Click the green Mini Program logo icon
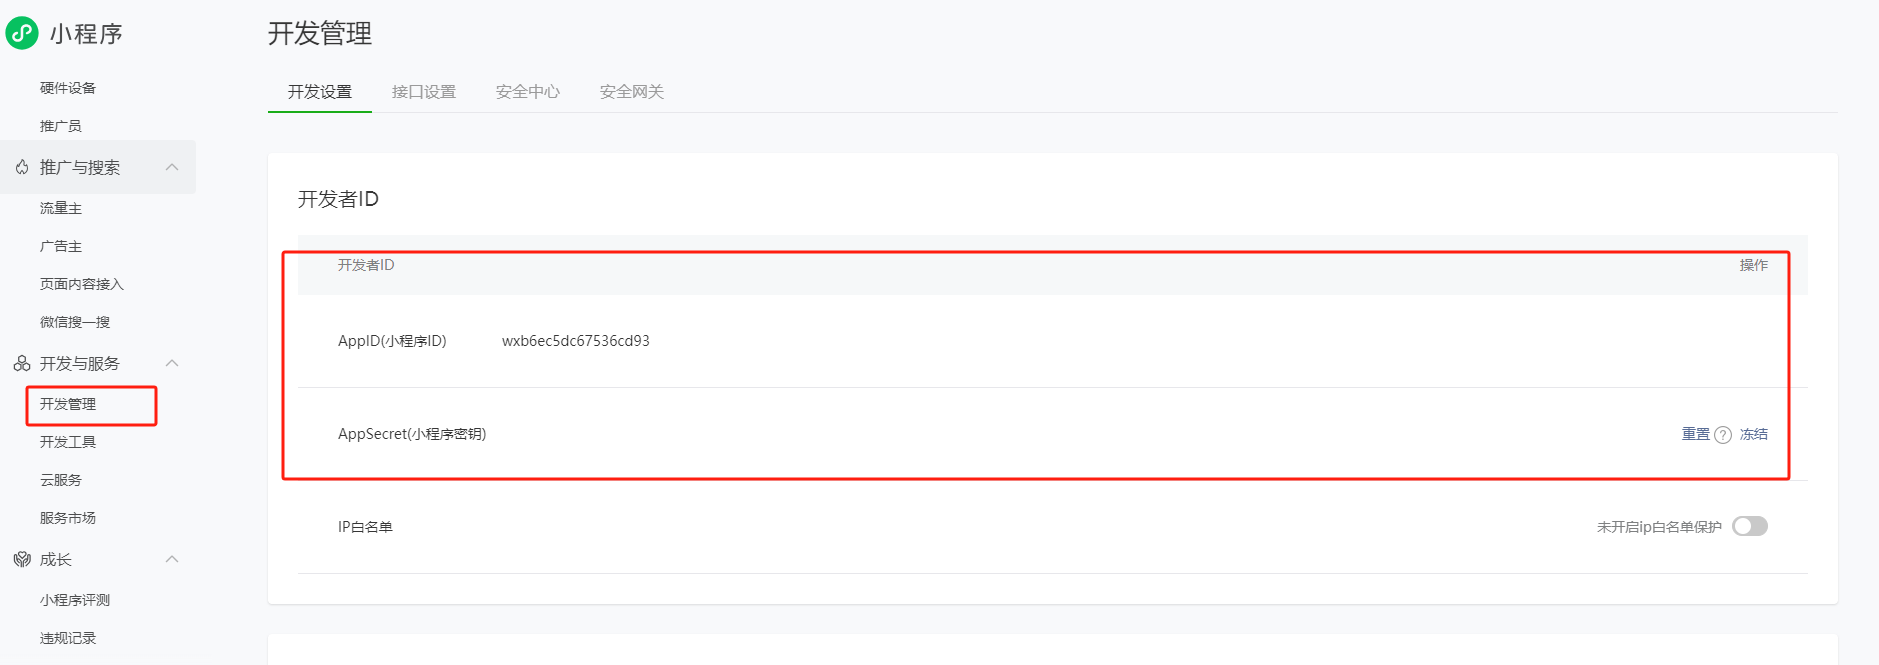1879x665 pixels. [22, 33]
